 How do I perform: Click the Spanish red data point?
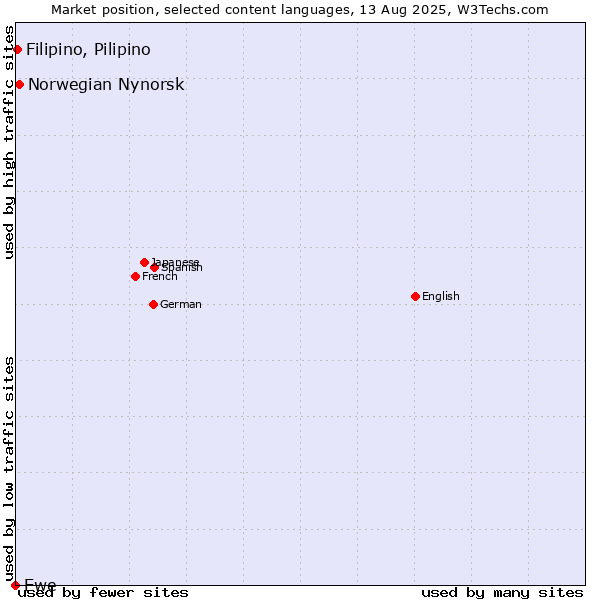[155, 267]
